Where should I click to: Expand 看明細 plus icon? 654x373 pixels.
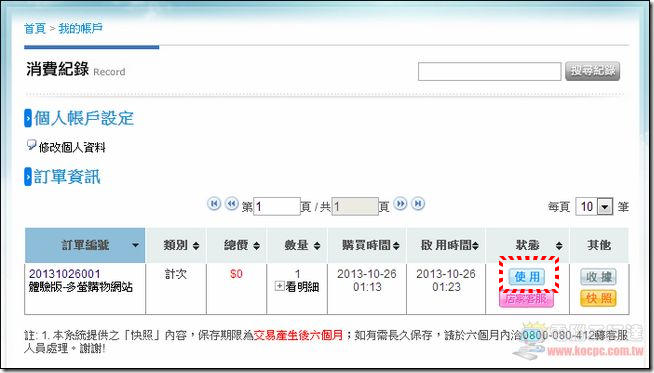point(279,286)
